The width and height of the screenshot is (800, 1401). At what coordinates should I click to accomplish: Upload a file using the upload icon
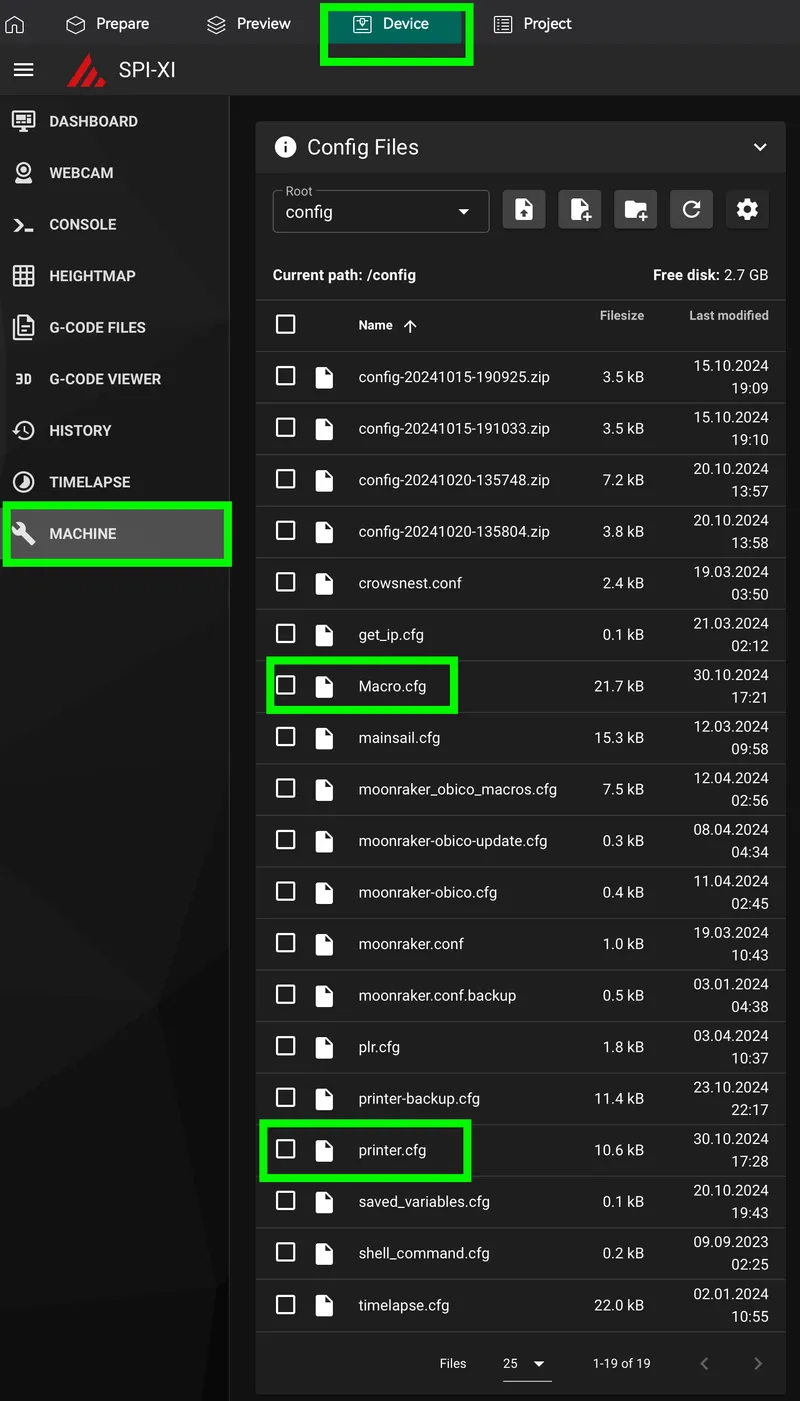[x=524, y=209]
